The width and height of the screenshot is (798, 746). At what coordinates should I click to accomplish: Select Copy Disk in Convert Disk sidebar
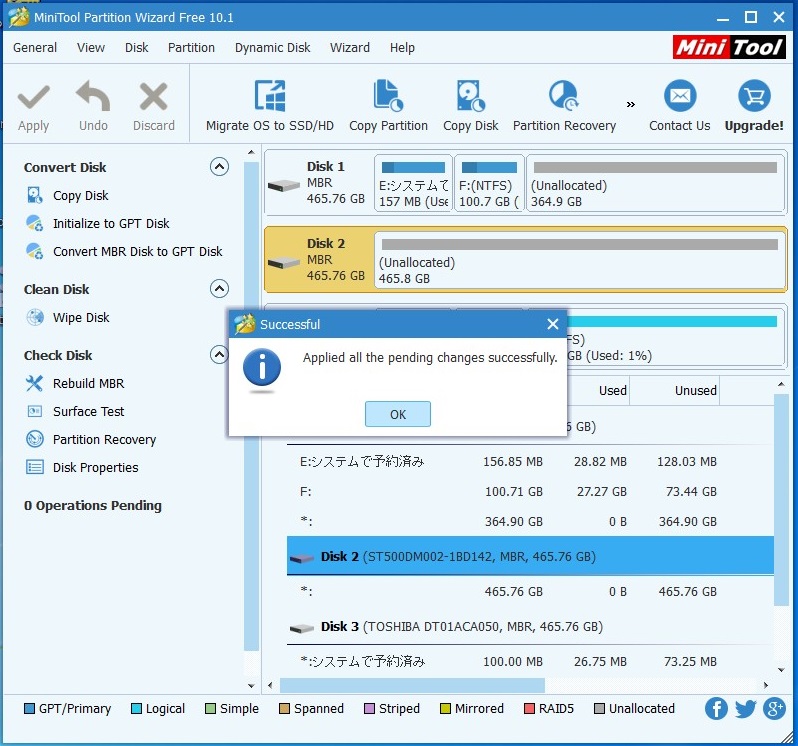point(80,195)
